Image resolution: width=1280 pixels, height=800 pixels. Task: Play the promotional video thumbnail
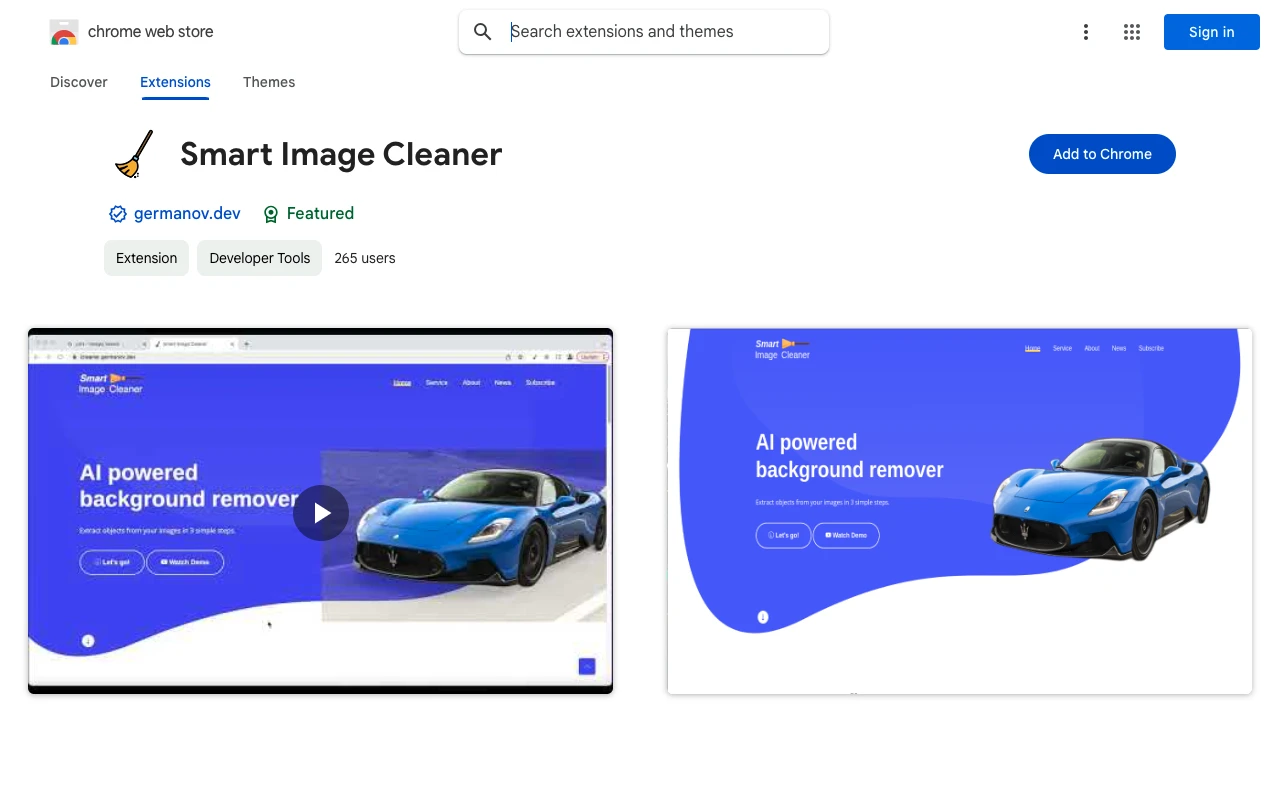click(x=320, y=512)
